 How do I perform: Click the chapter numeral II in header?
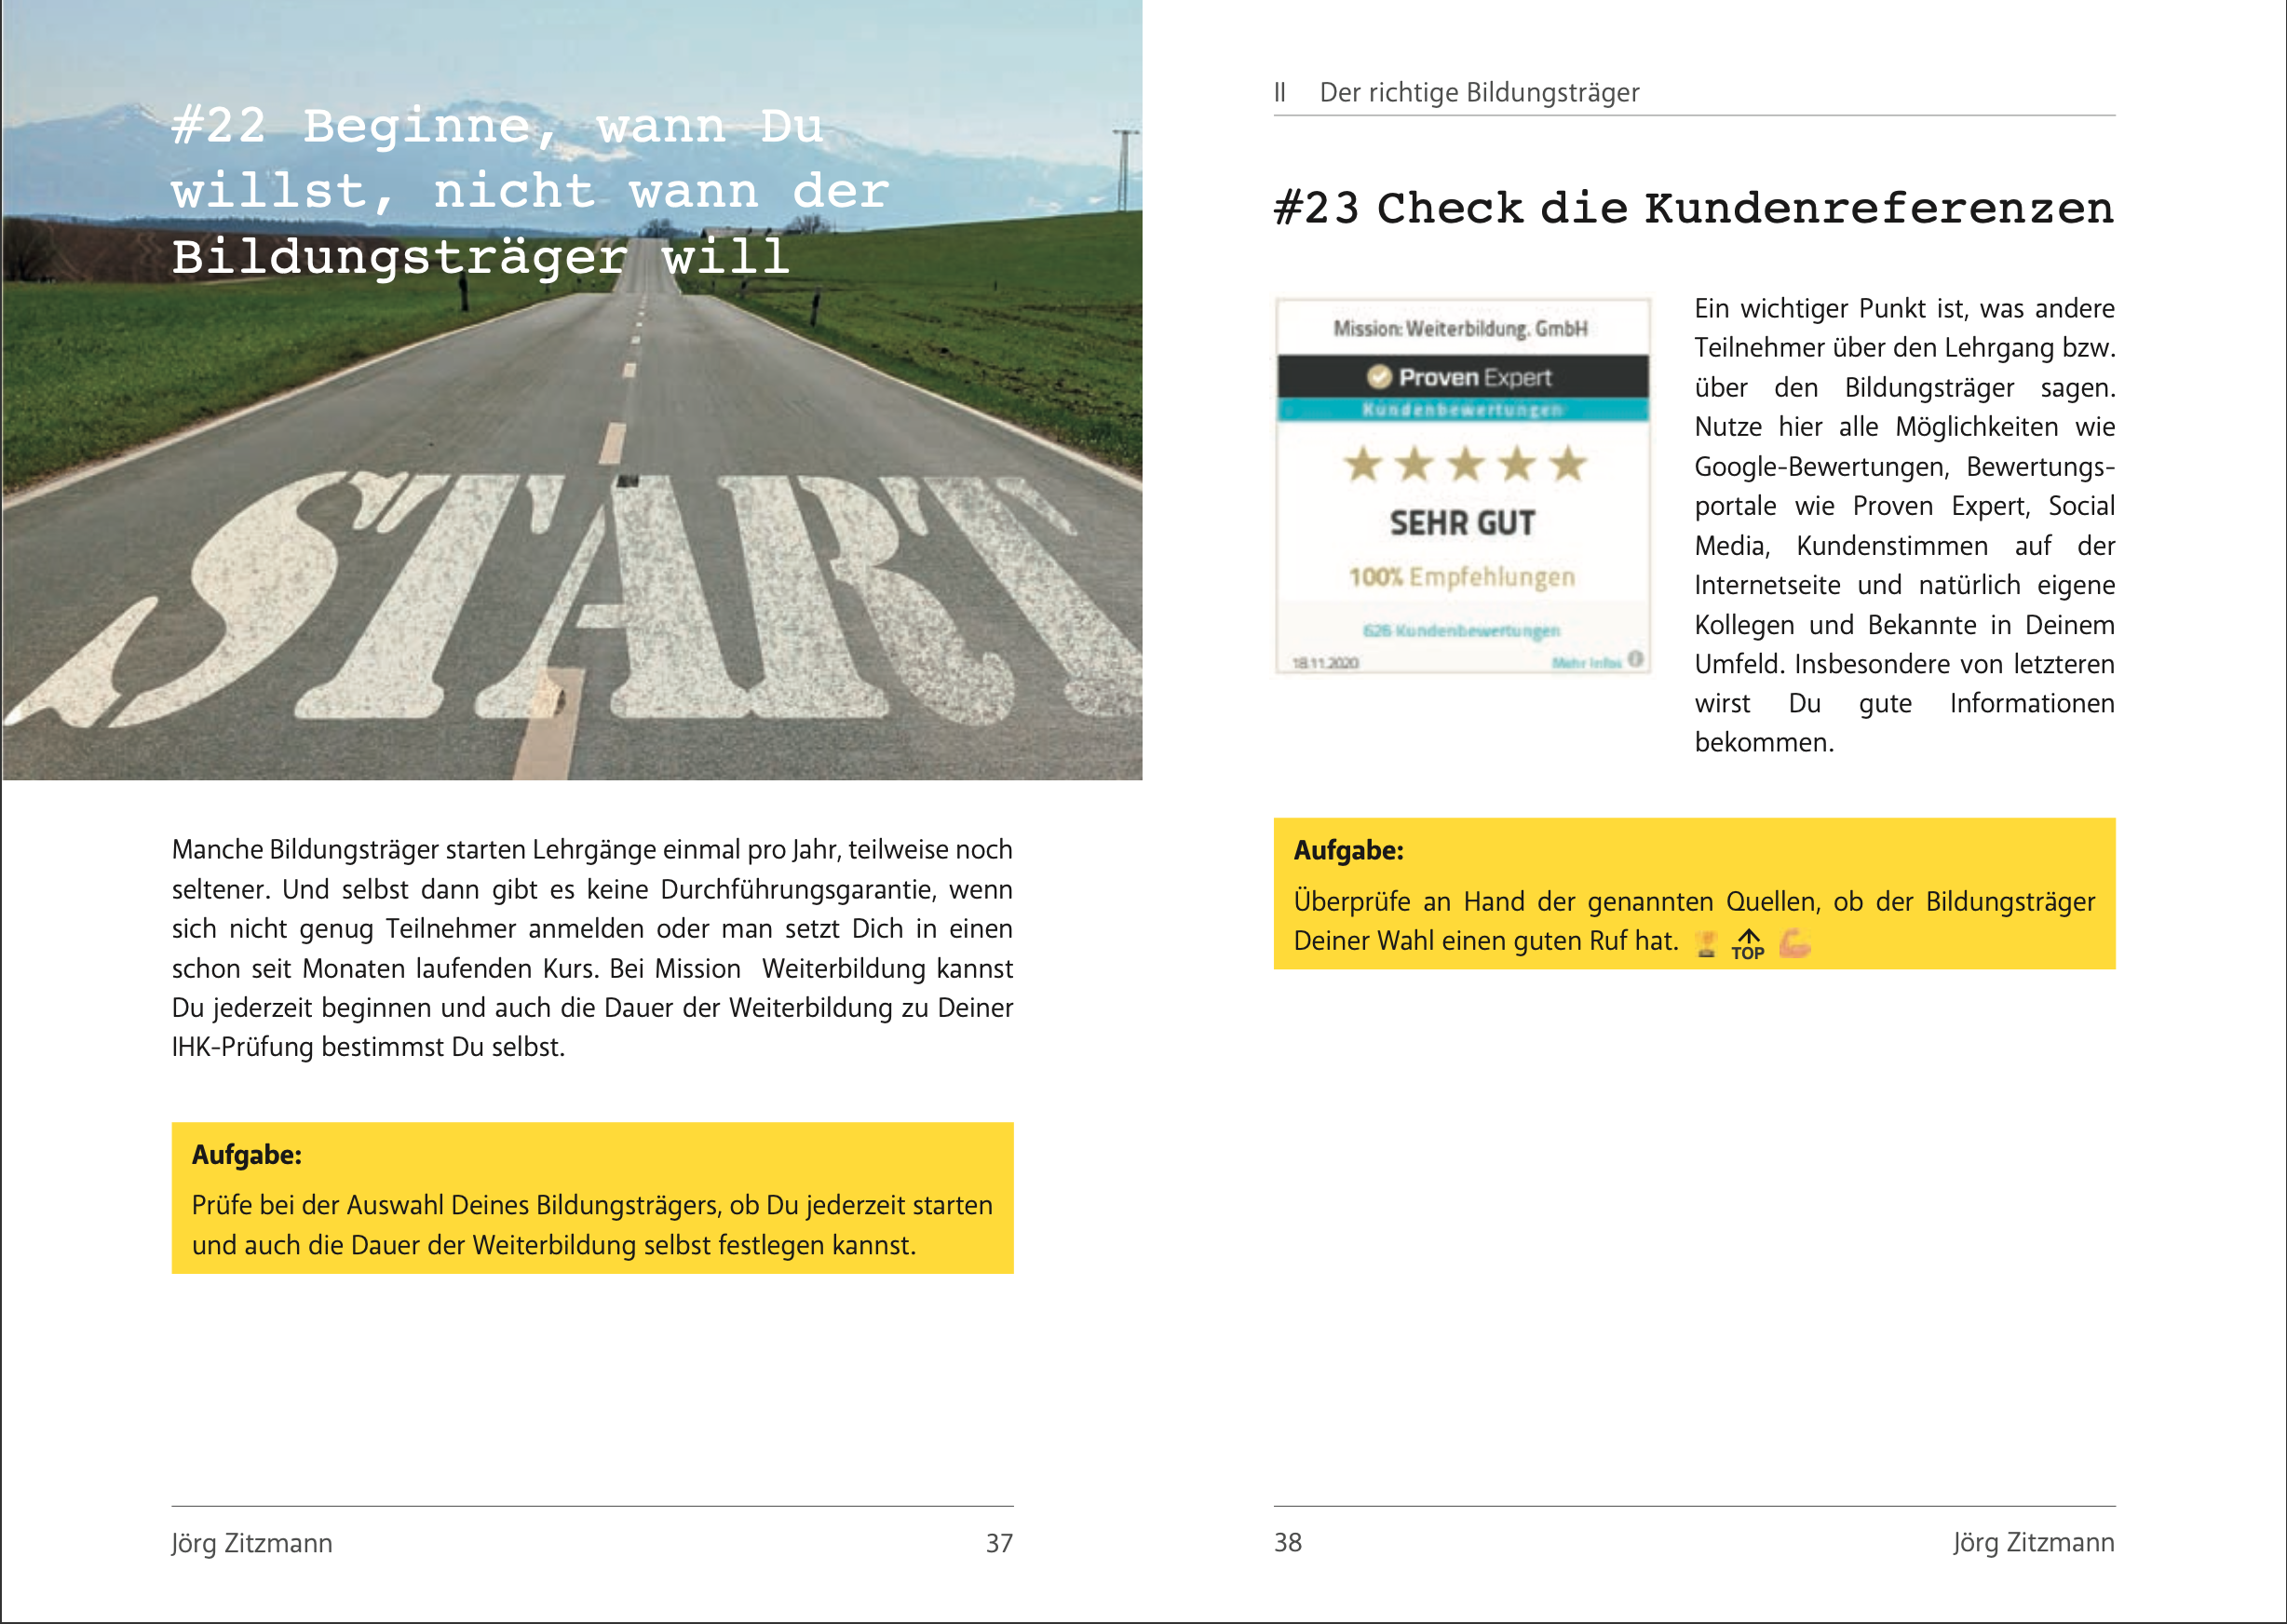(x=1279, y=93)
